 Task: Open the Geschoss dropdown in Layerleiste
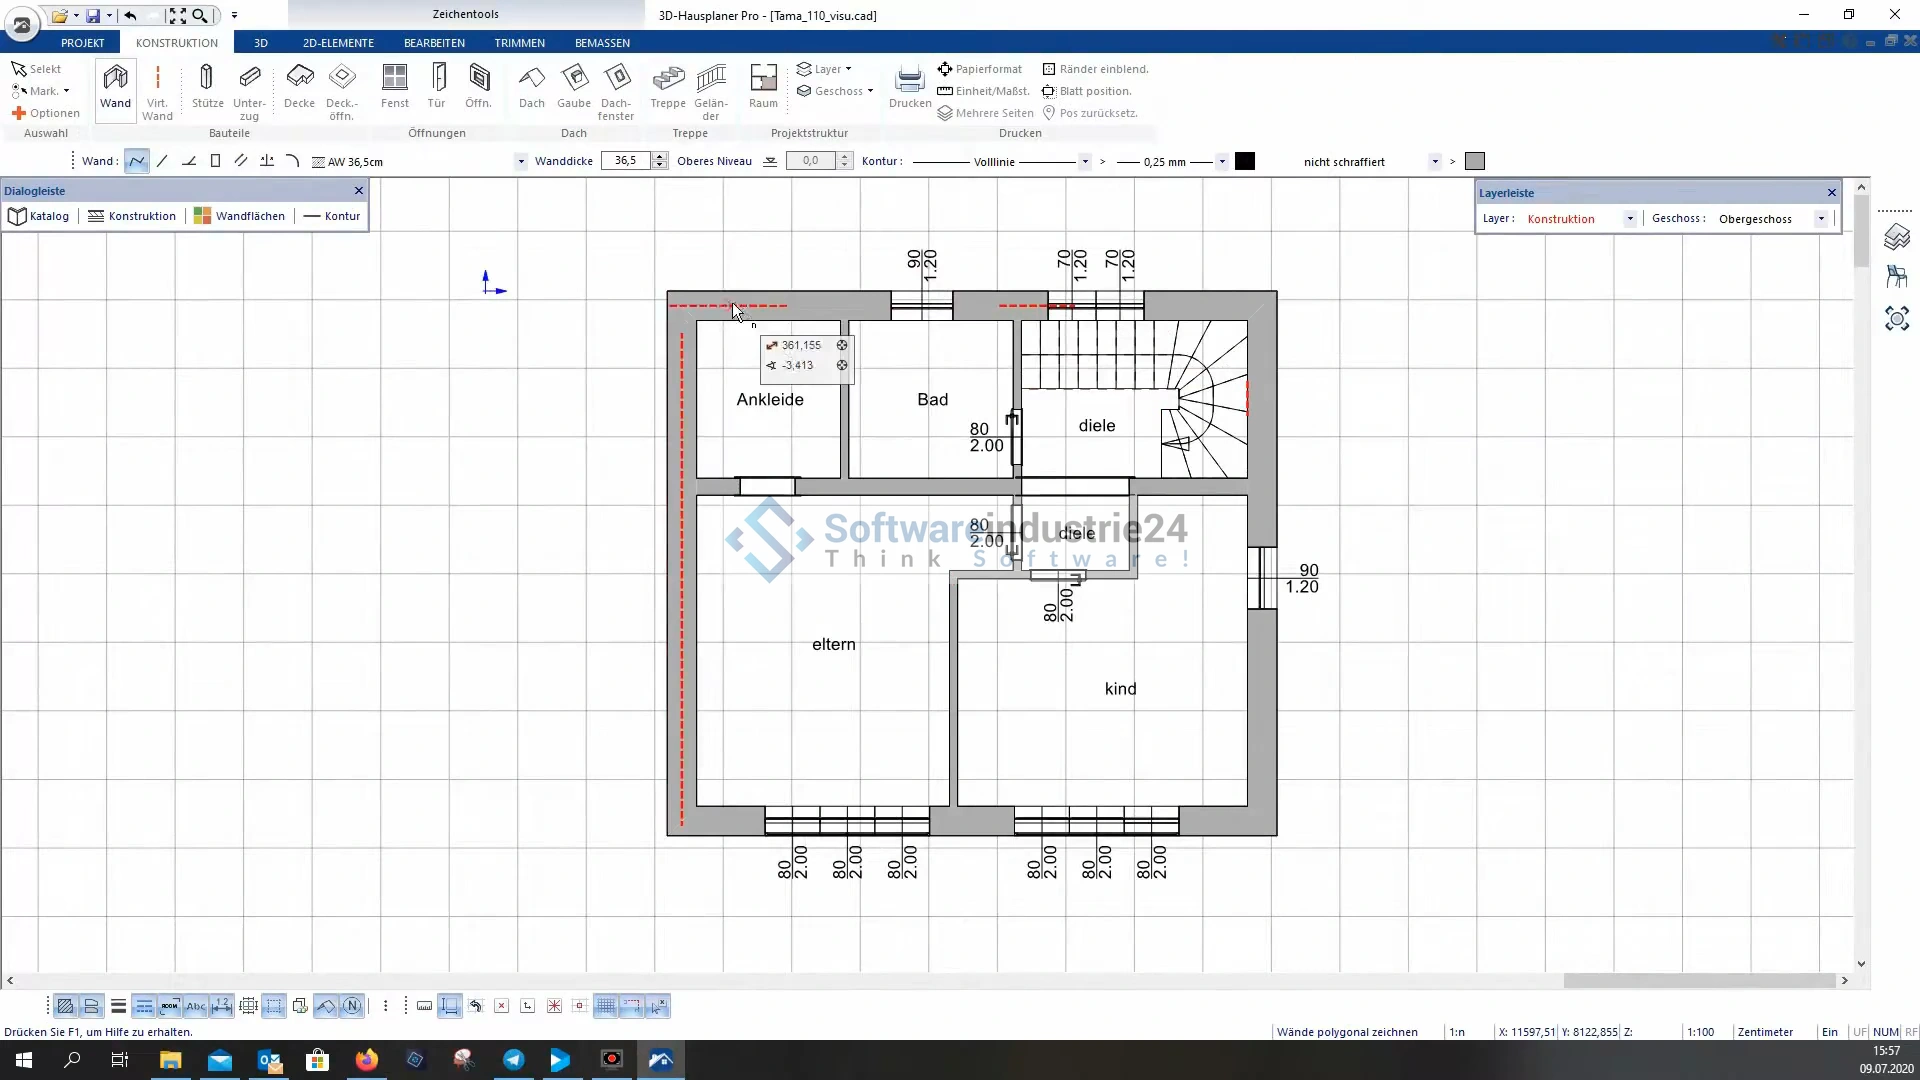pyautogui.click(x=1821, y=219)
